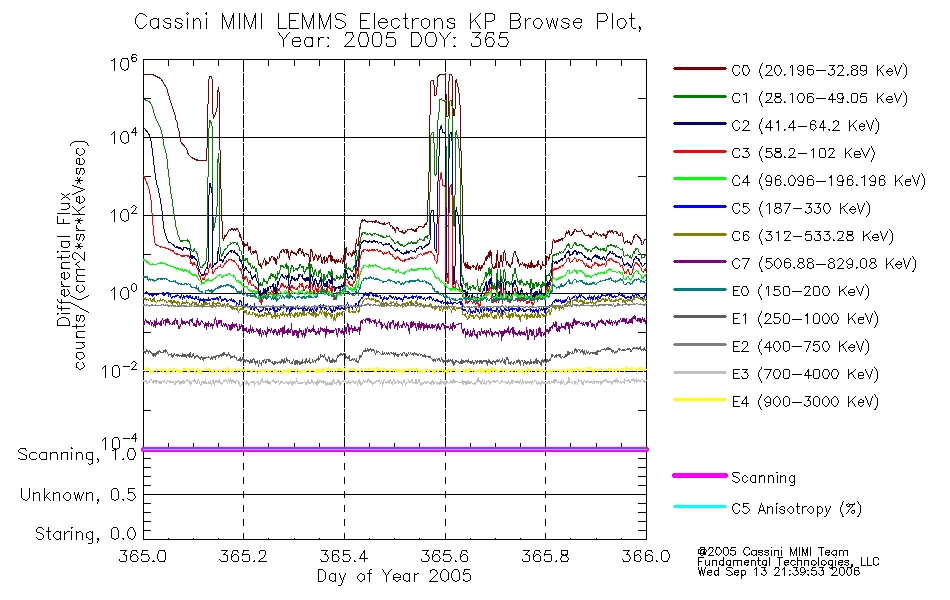Image resolution: width=950 pixels, height=600 pixels.
Task: Select the C0 (20.196-32.89 KeV) legend label
Action: tap(820, 71)
